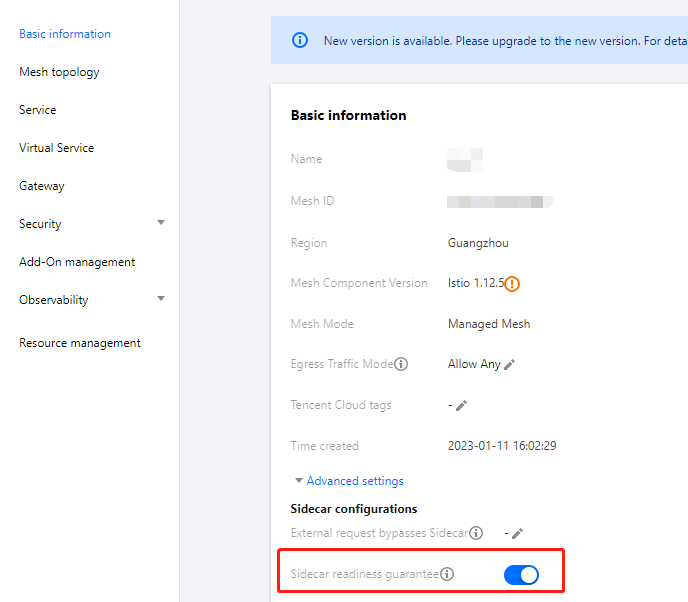Go to the Virtual Service page
The height and width of the screenshot is (602, 688).
[x=56, y=148]
